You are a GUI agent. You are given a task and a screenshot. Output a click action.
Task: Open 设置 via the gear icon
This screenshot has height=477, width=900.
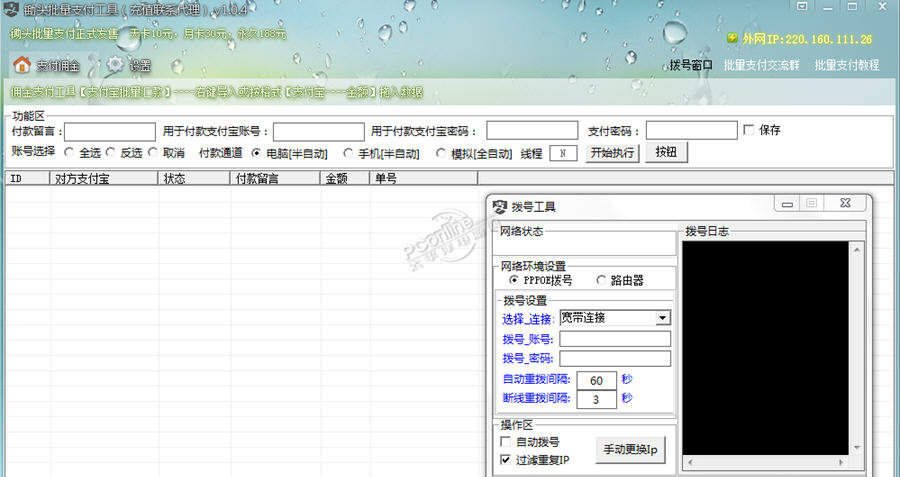pos(116,65)
